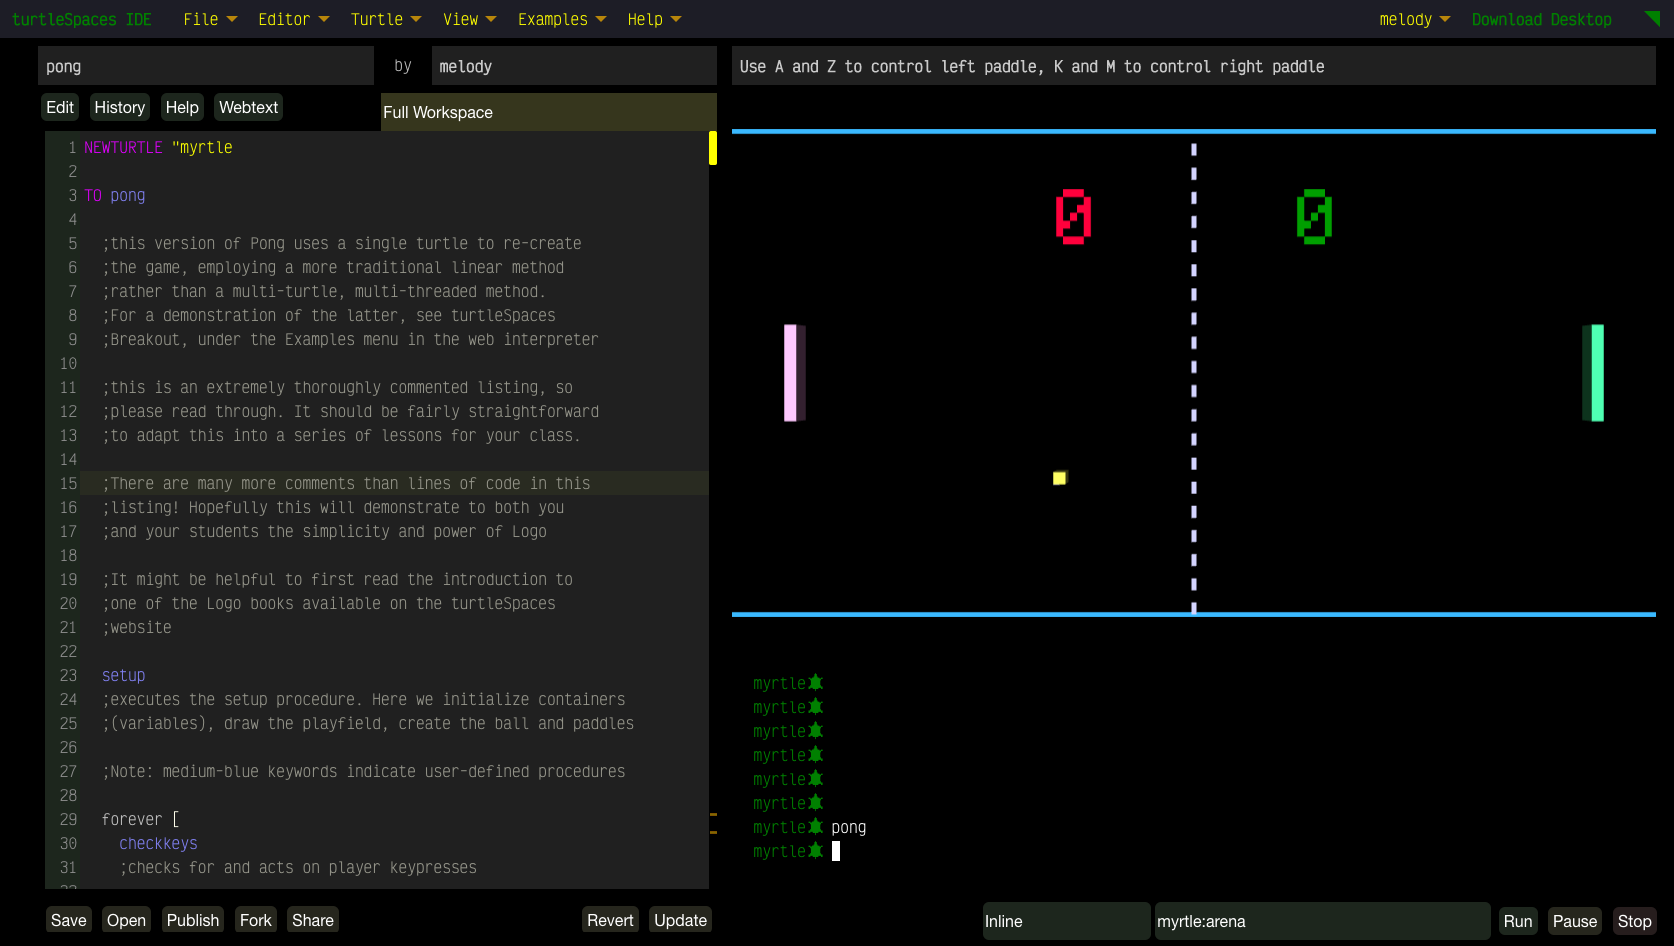Click the Download Desktop link
Image resolution: width=1674 pixels, height=946 pixels.
(x=1541, y=19)
